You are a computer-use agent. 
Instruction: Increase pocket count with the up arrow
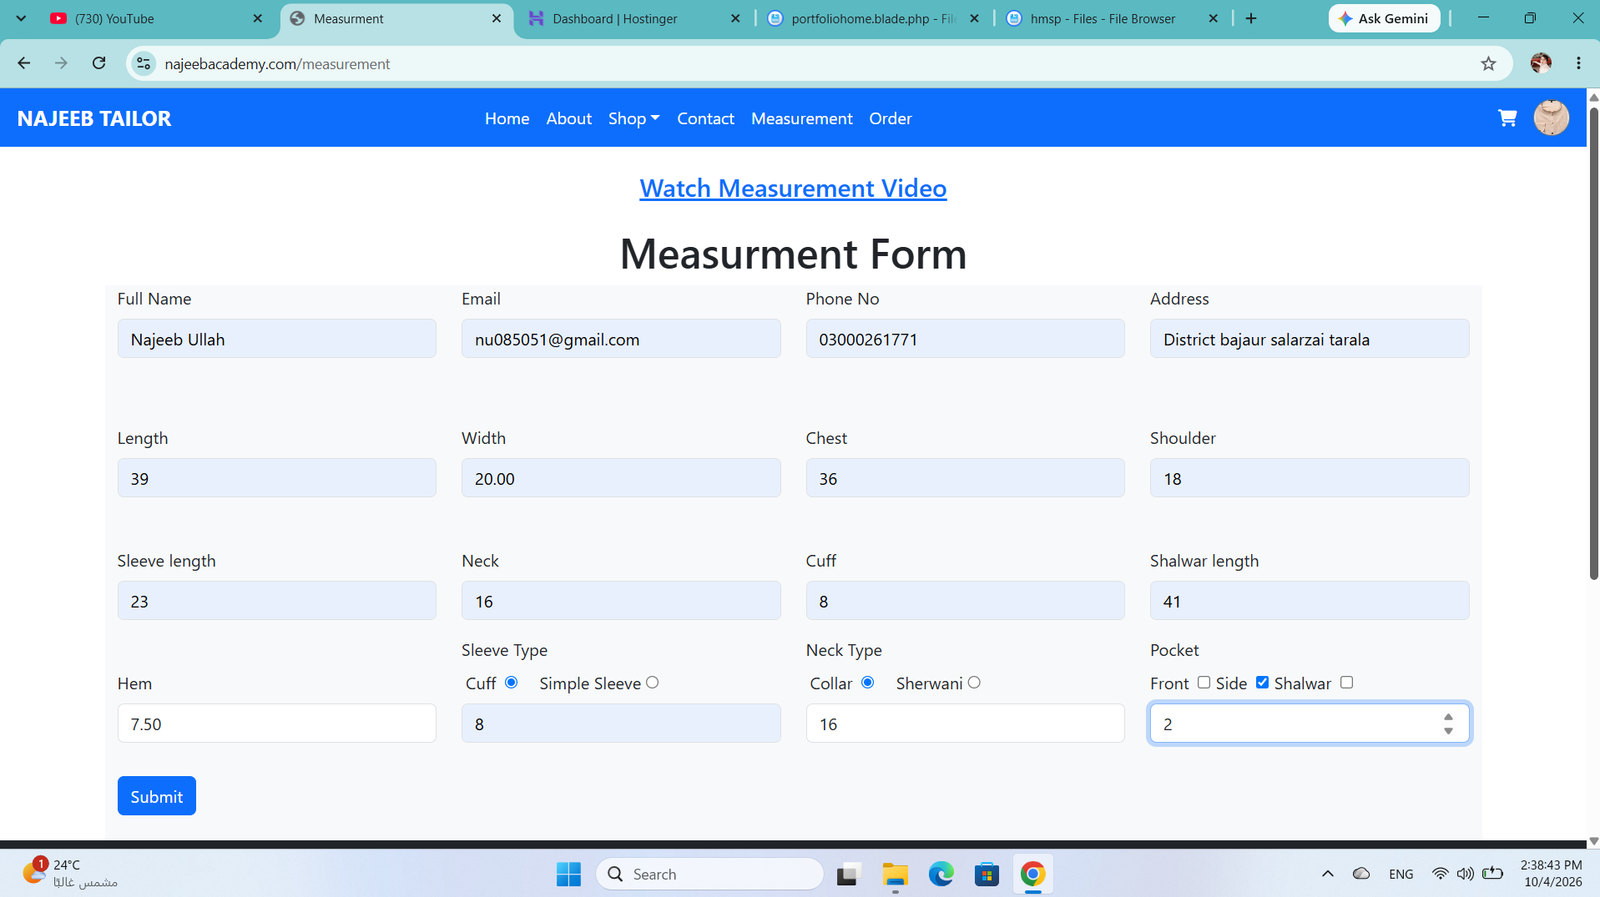click(1448, 717)
